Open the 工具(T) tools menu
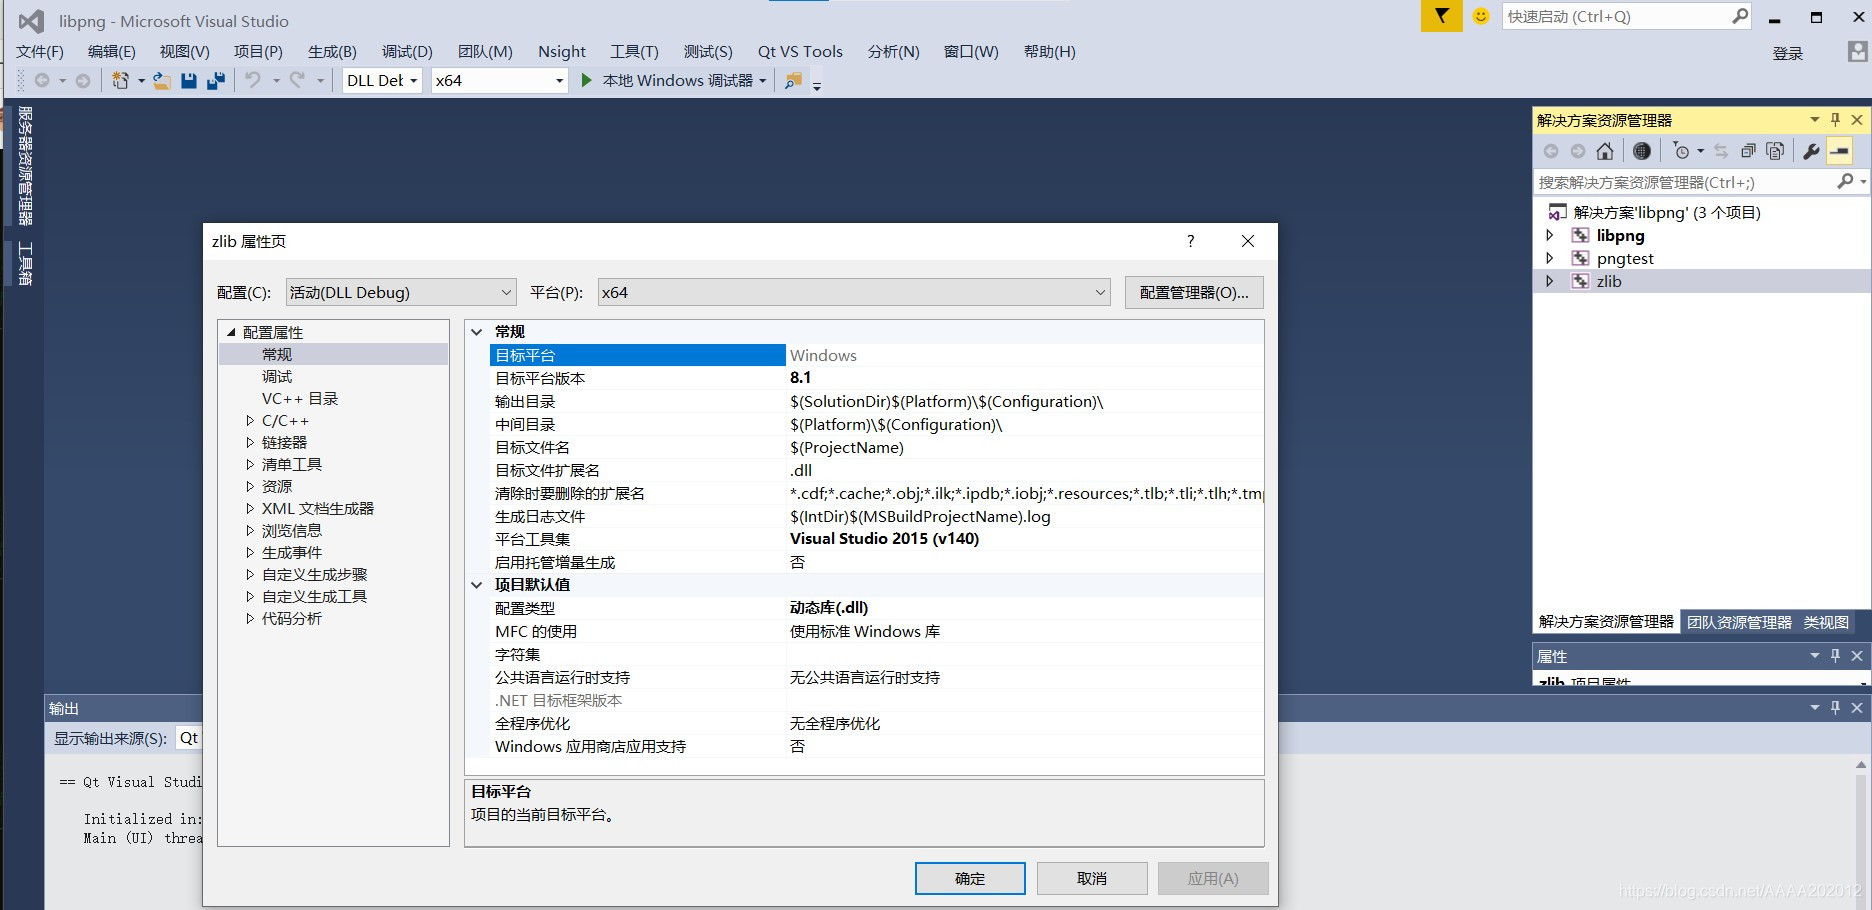The width and height of the screenshot is (1872, 910). point(635,51)
